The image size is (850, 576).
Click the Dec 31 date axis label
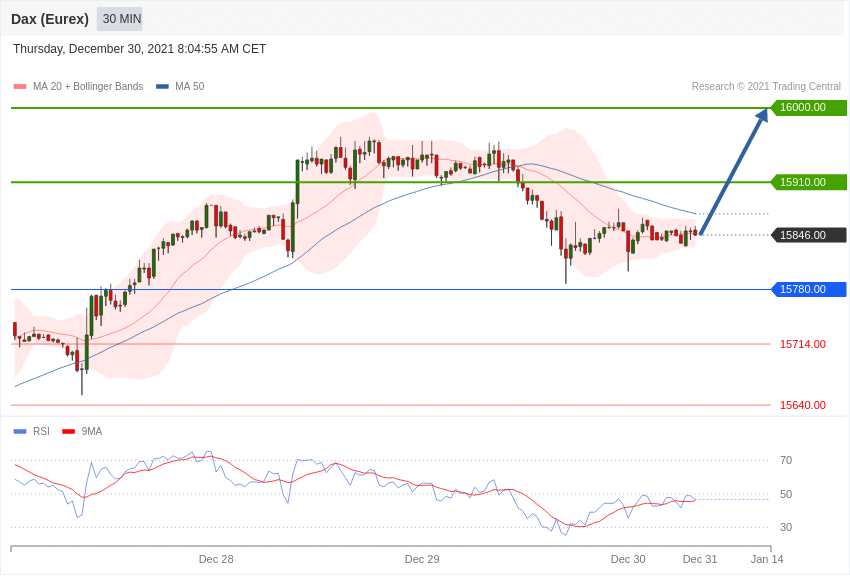tap(700, 559)
